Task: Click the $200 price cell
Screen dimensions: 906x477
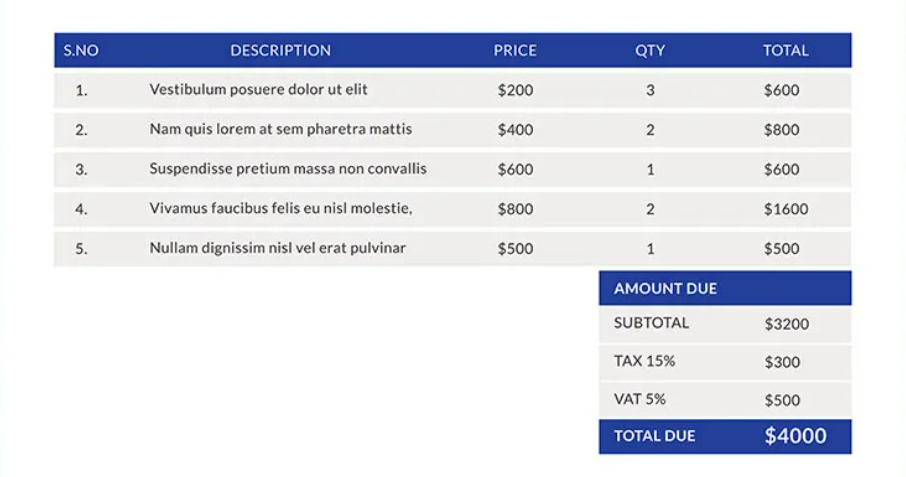Action: tap(515, 90)
